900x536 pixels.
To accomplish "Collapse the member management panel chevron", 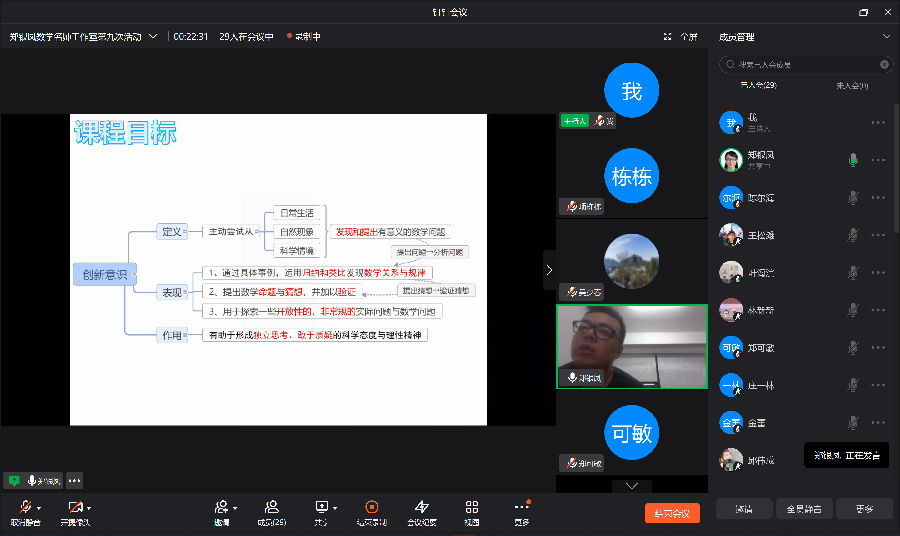I will click(886, 37).
